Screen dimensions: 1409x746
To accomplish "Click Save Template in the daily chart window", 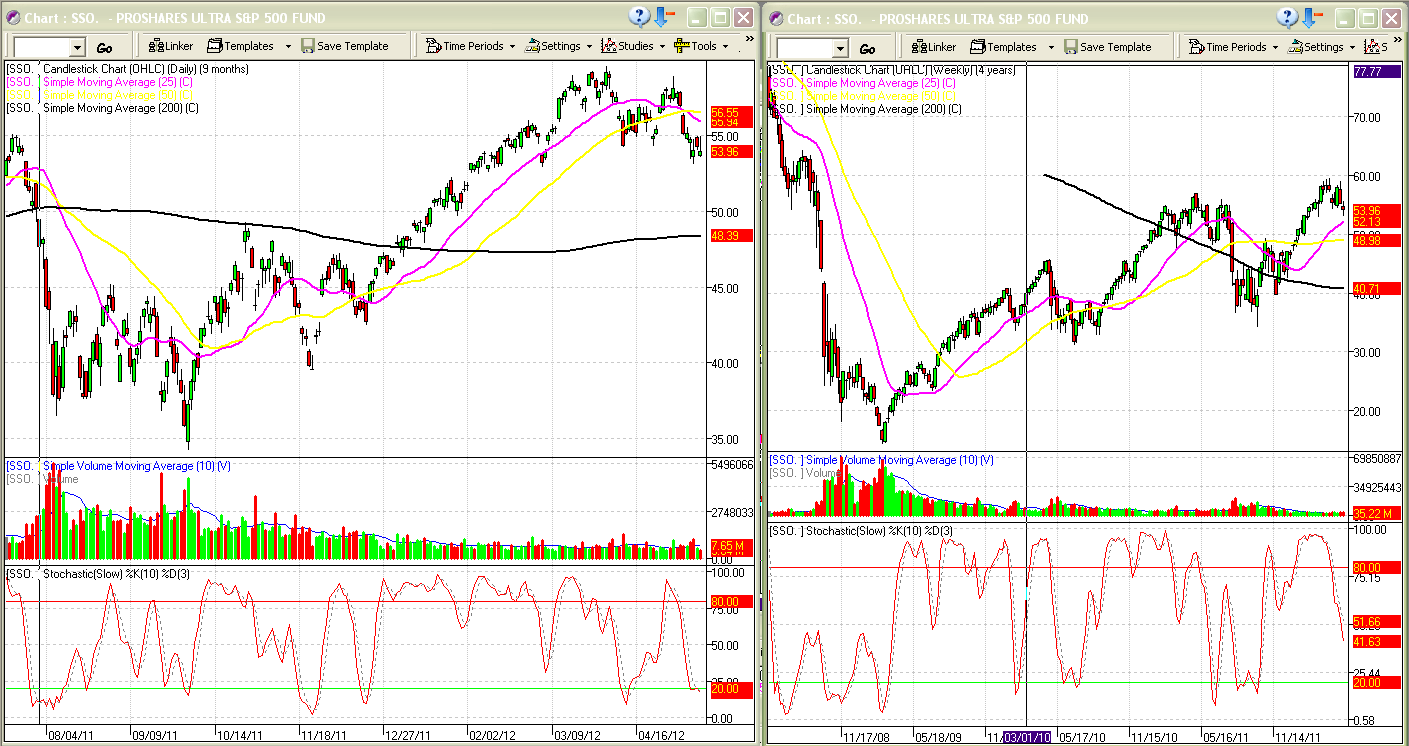I will tap(344, 46).
